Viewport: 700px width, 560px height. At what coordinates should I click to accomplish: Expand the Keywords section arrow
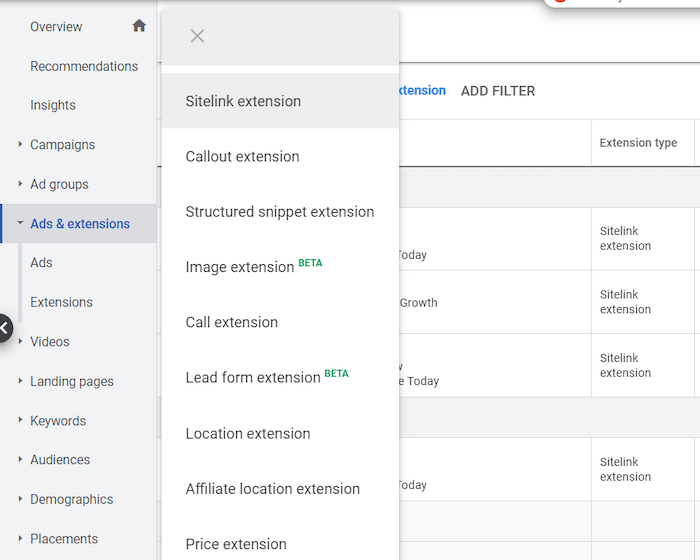click(20, 420)
